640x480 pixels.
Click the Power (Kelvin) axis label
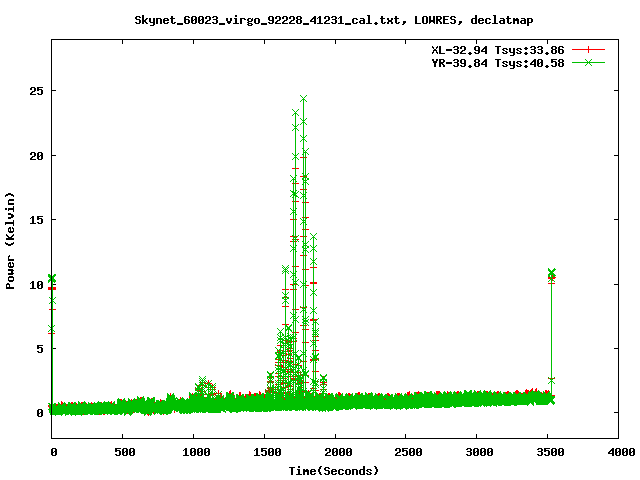(10, 241)
